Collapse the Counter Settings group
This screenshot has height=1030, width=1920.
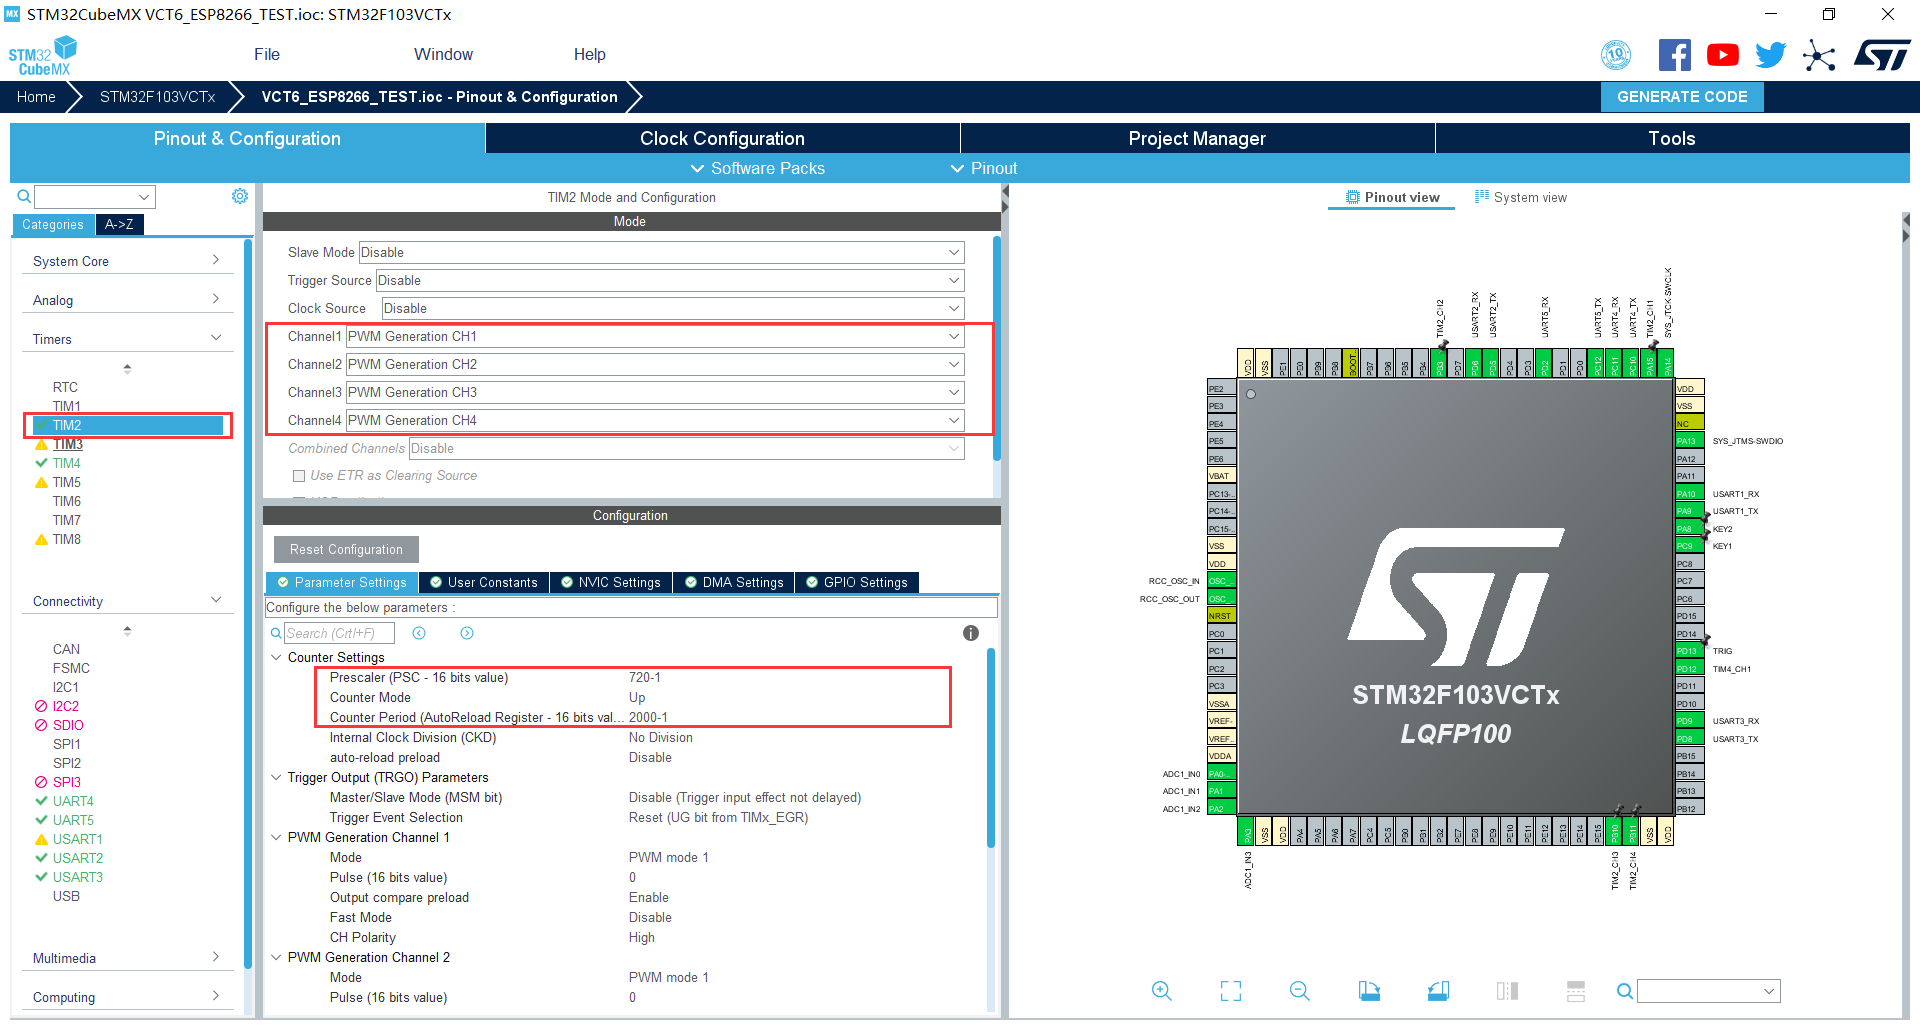276,657
